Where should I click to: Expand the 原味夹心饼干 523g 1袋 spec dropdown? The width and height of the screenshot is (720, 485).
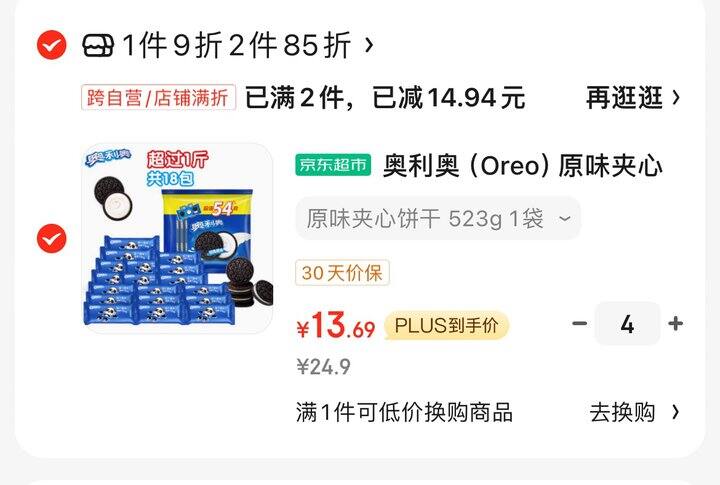point(438,218)
